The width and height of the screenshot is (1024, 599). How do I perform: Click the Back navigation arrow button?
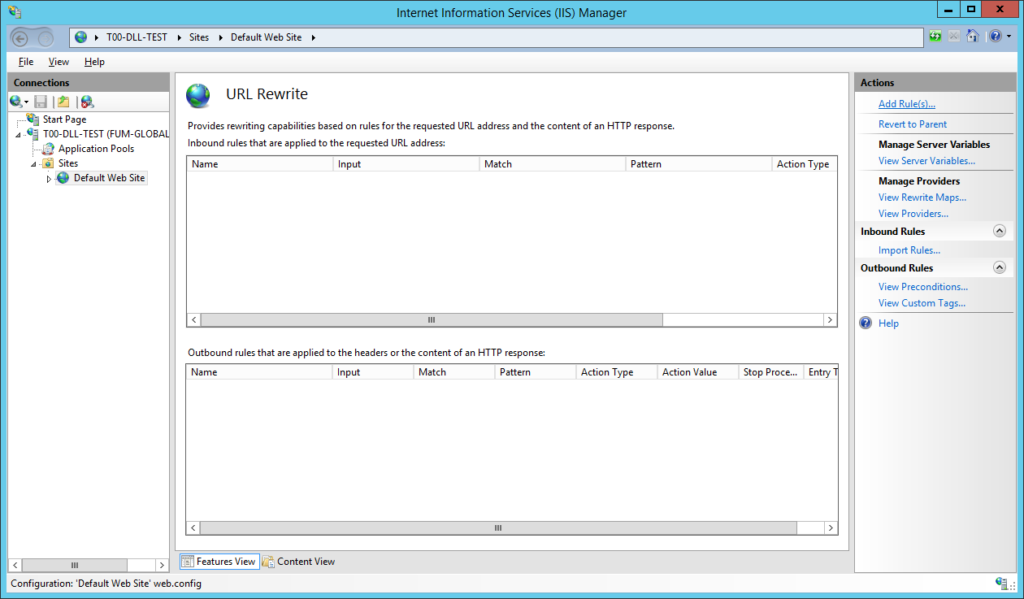[20, 38]
